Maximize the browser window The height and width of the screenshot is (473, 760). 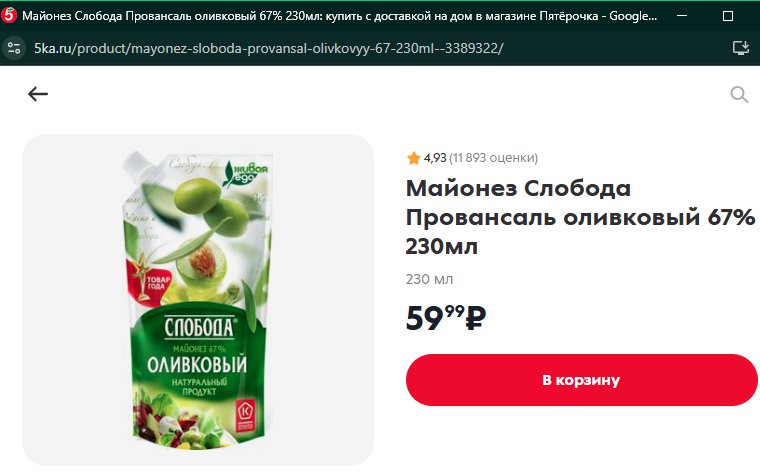point(728,16)
